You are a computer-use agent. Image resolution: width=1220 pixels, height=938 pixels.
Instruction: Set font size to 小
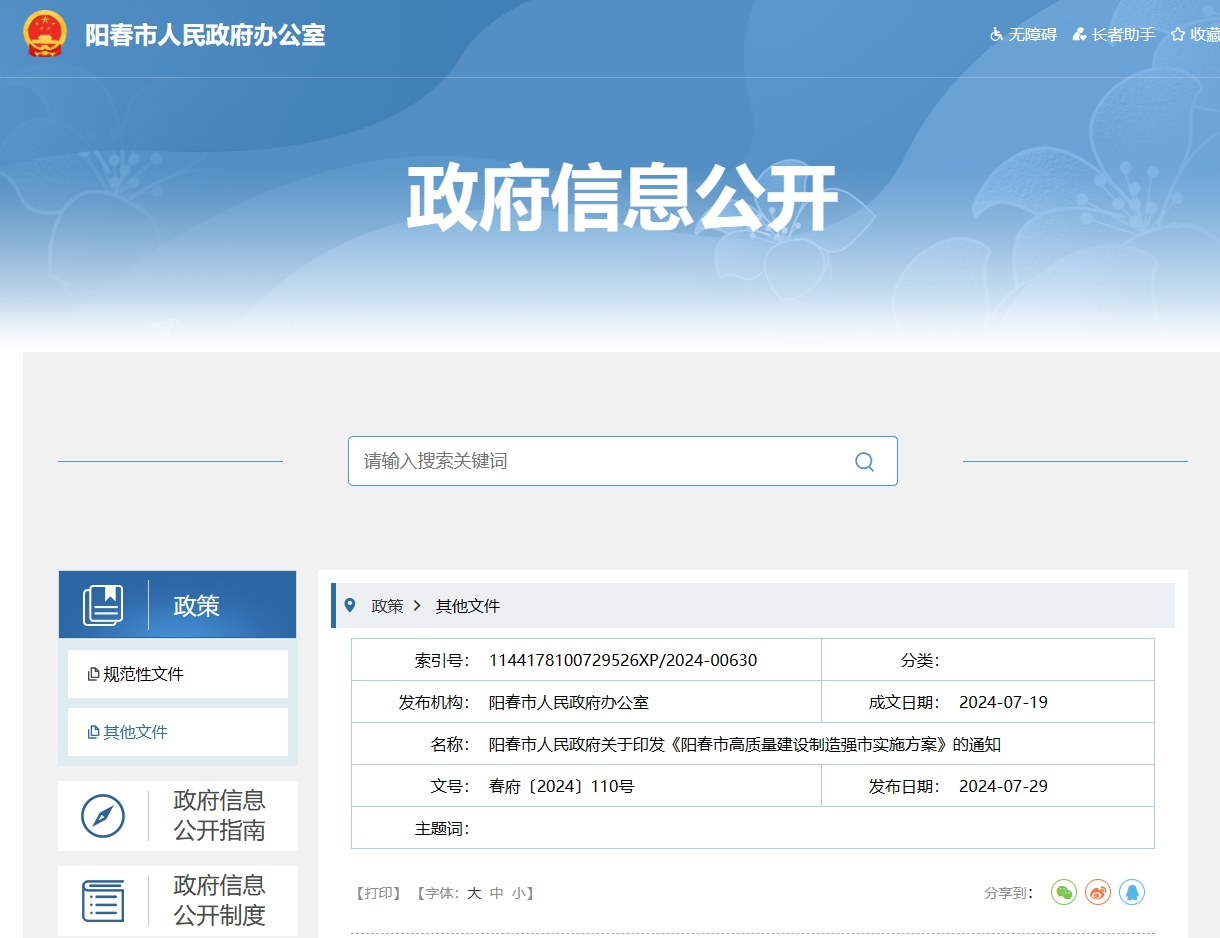pos(518,893)
